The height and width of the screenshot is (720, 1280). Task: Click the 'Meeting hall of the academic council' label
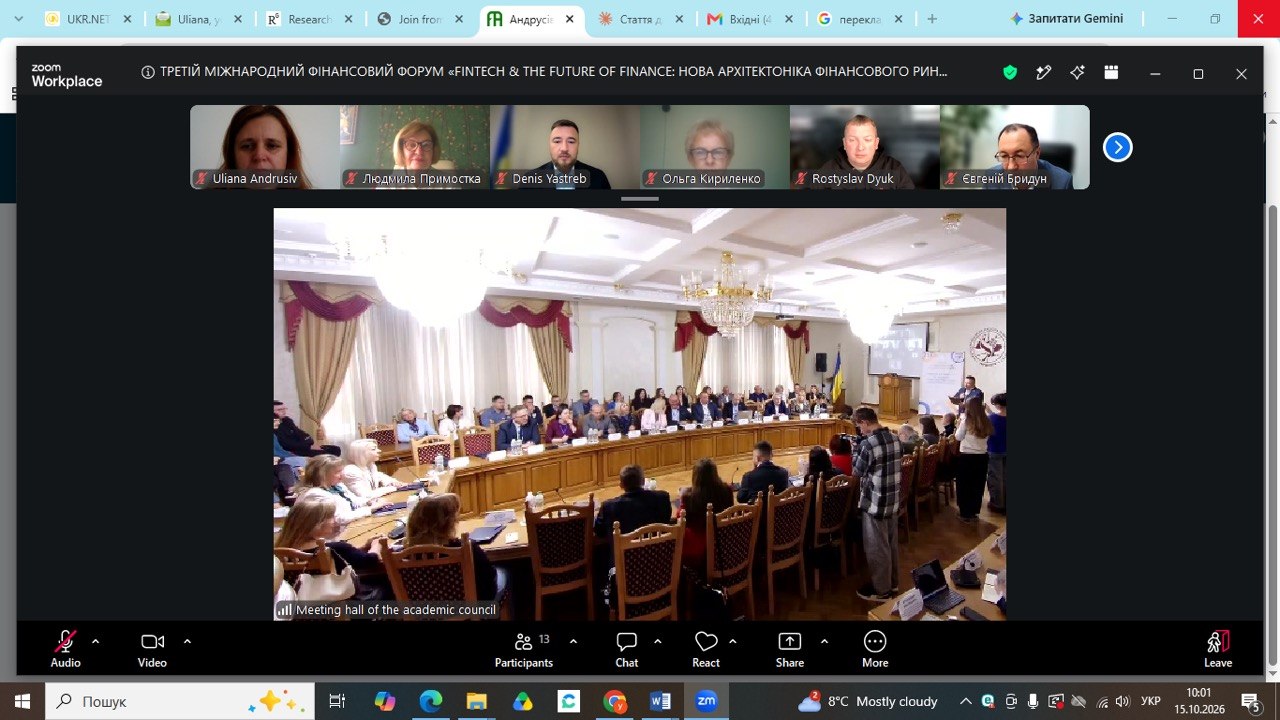396,610
